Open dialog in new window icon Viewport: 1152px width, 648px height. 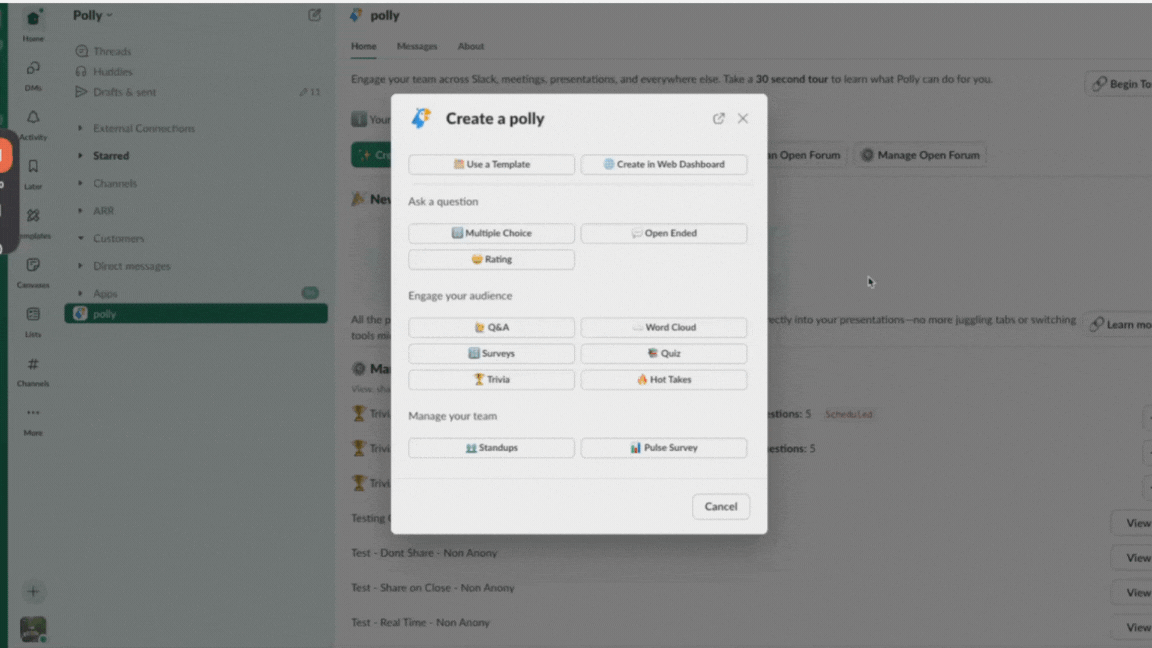[x=719, y=118]
